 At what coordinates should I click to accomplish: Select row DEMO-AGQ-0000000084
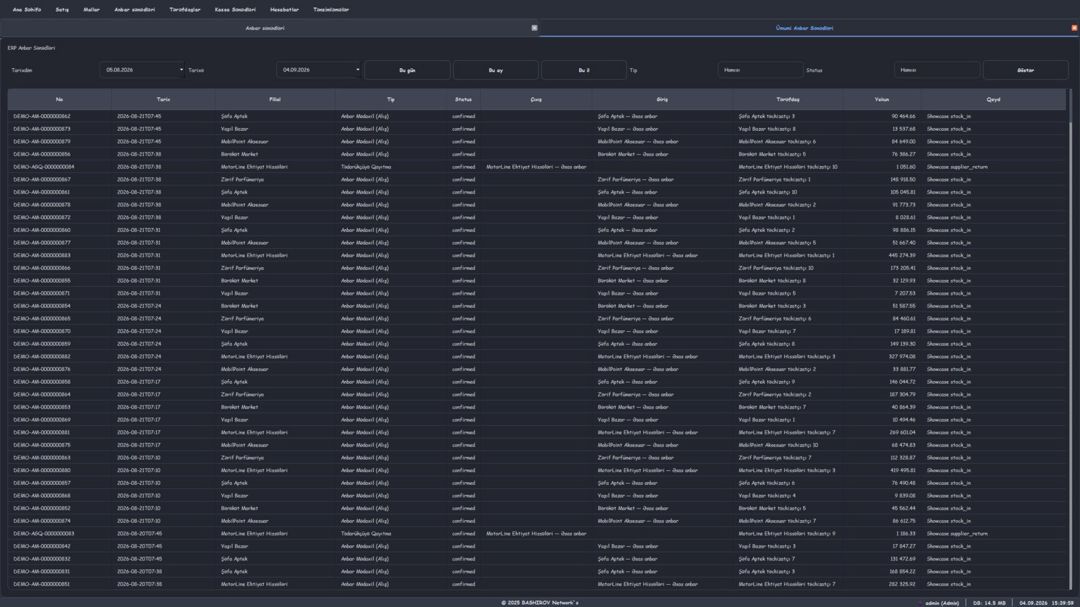point(537,167)
